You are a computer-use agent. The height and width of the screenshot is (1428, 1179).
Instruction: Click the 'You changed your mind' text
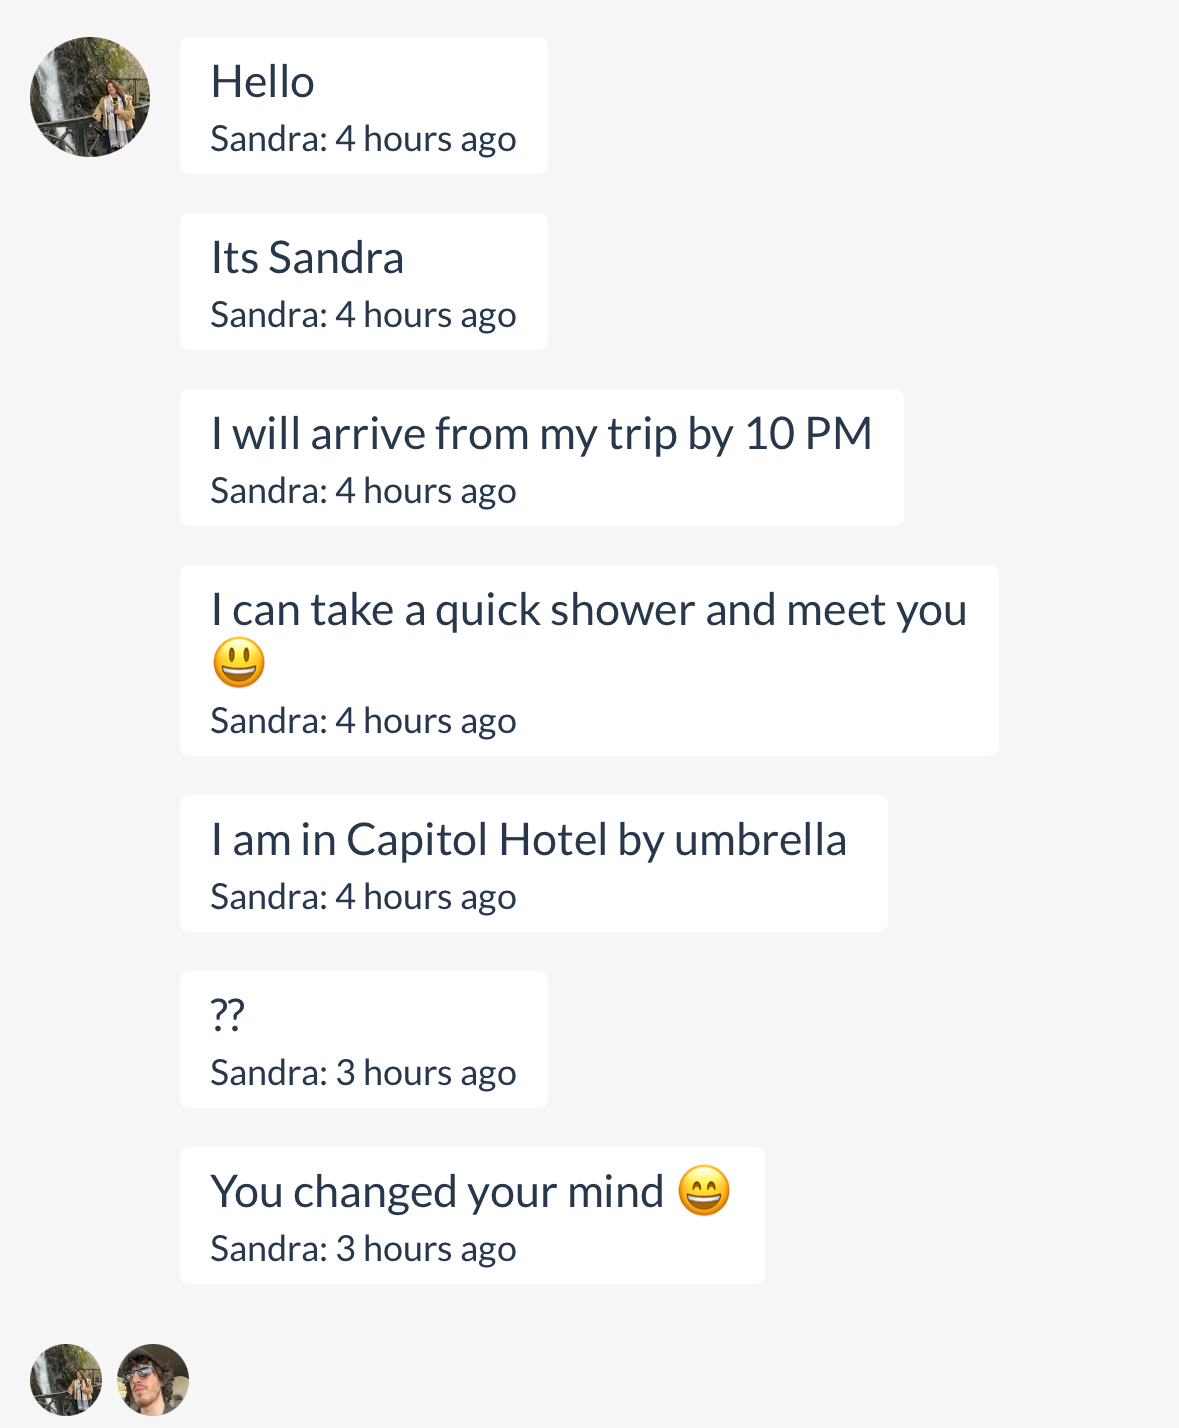pyautogui.click(x=437, y=1192)
